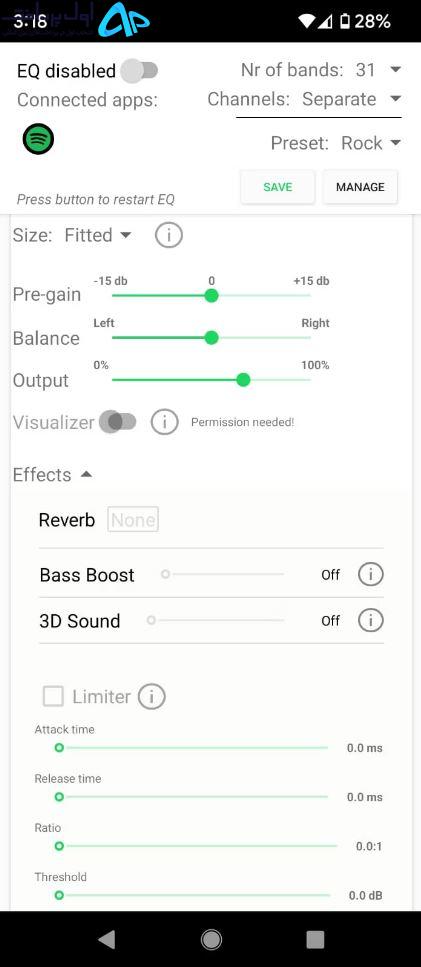Tap the Spotify connected app icon

point(38,139)
